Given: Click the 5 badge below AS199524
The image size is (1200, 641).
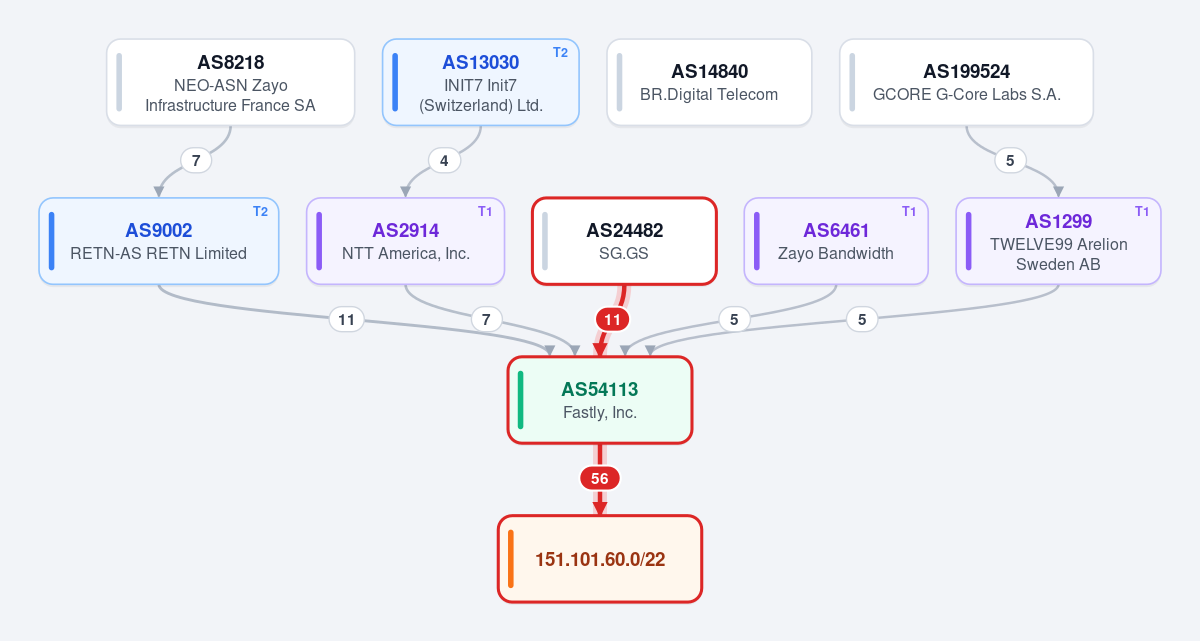Looking at the screenshot, I should point(1010,160).
